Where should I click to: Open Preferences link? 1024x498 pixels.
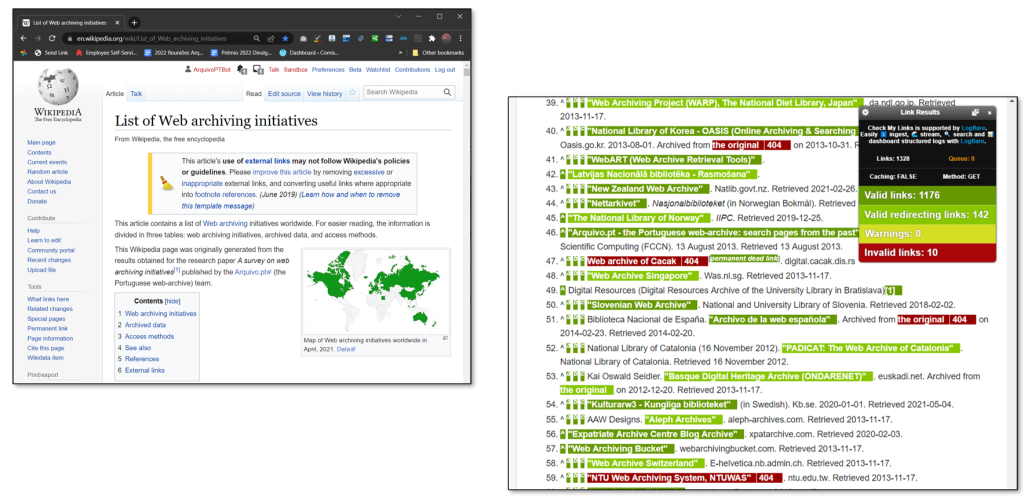tap(328, 70)
